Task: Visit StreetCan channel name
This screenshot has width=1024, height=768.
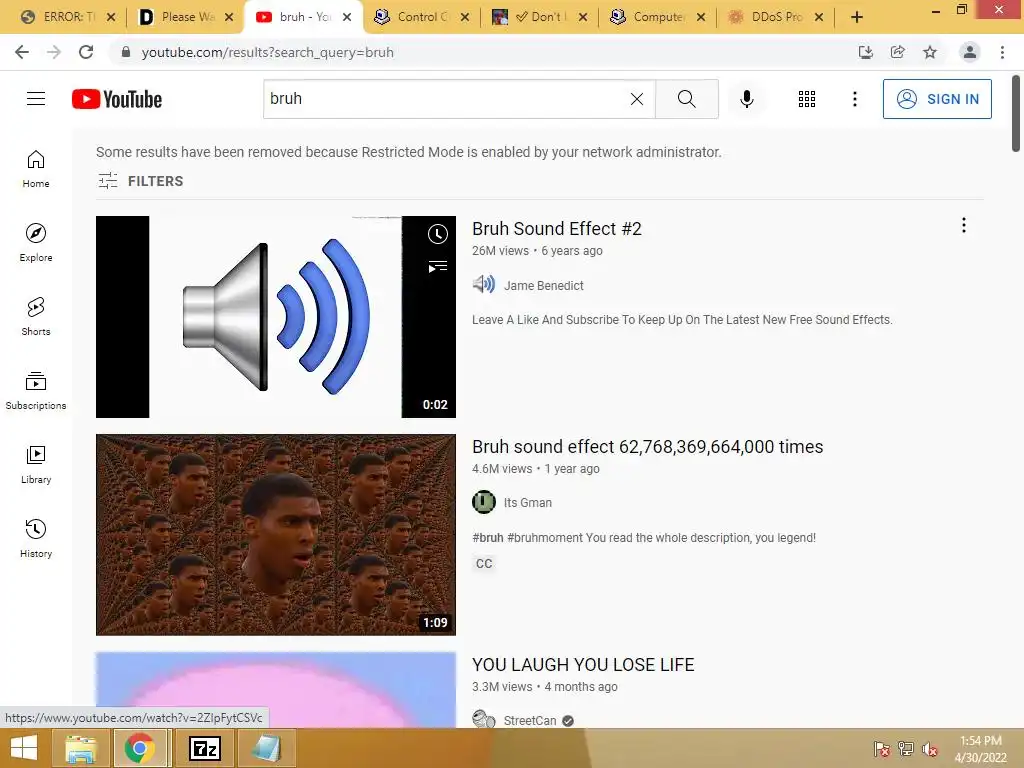Action: click(x=530, y=720)
